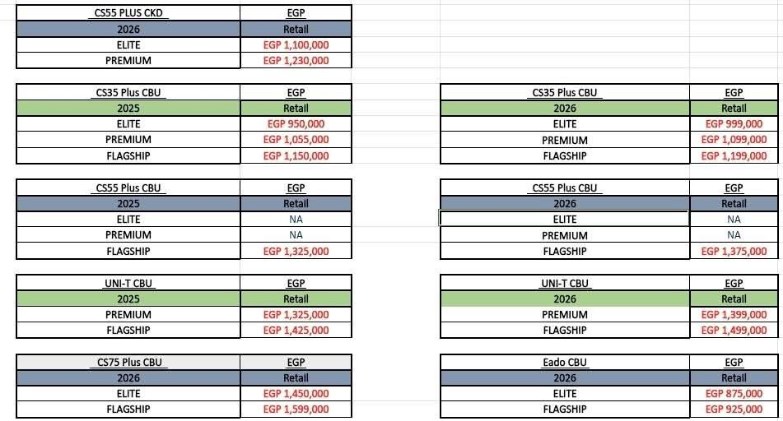The width and height of the screenshot is (783, 421).
Task: Select the EGP 1,450,000 Elite price
Action: (x=295, y=393)
